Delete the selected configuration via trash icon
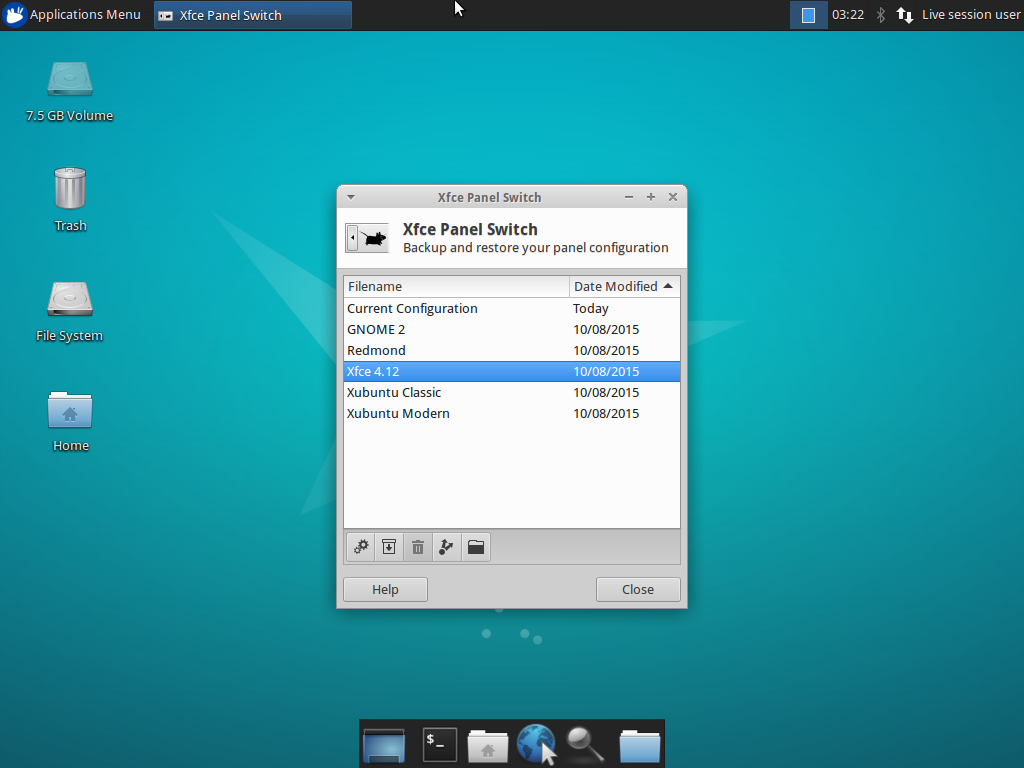This screenshot has height=768, width=1024. tap(417, 547)
